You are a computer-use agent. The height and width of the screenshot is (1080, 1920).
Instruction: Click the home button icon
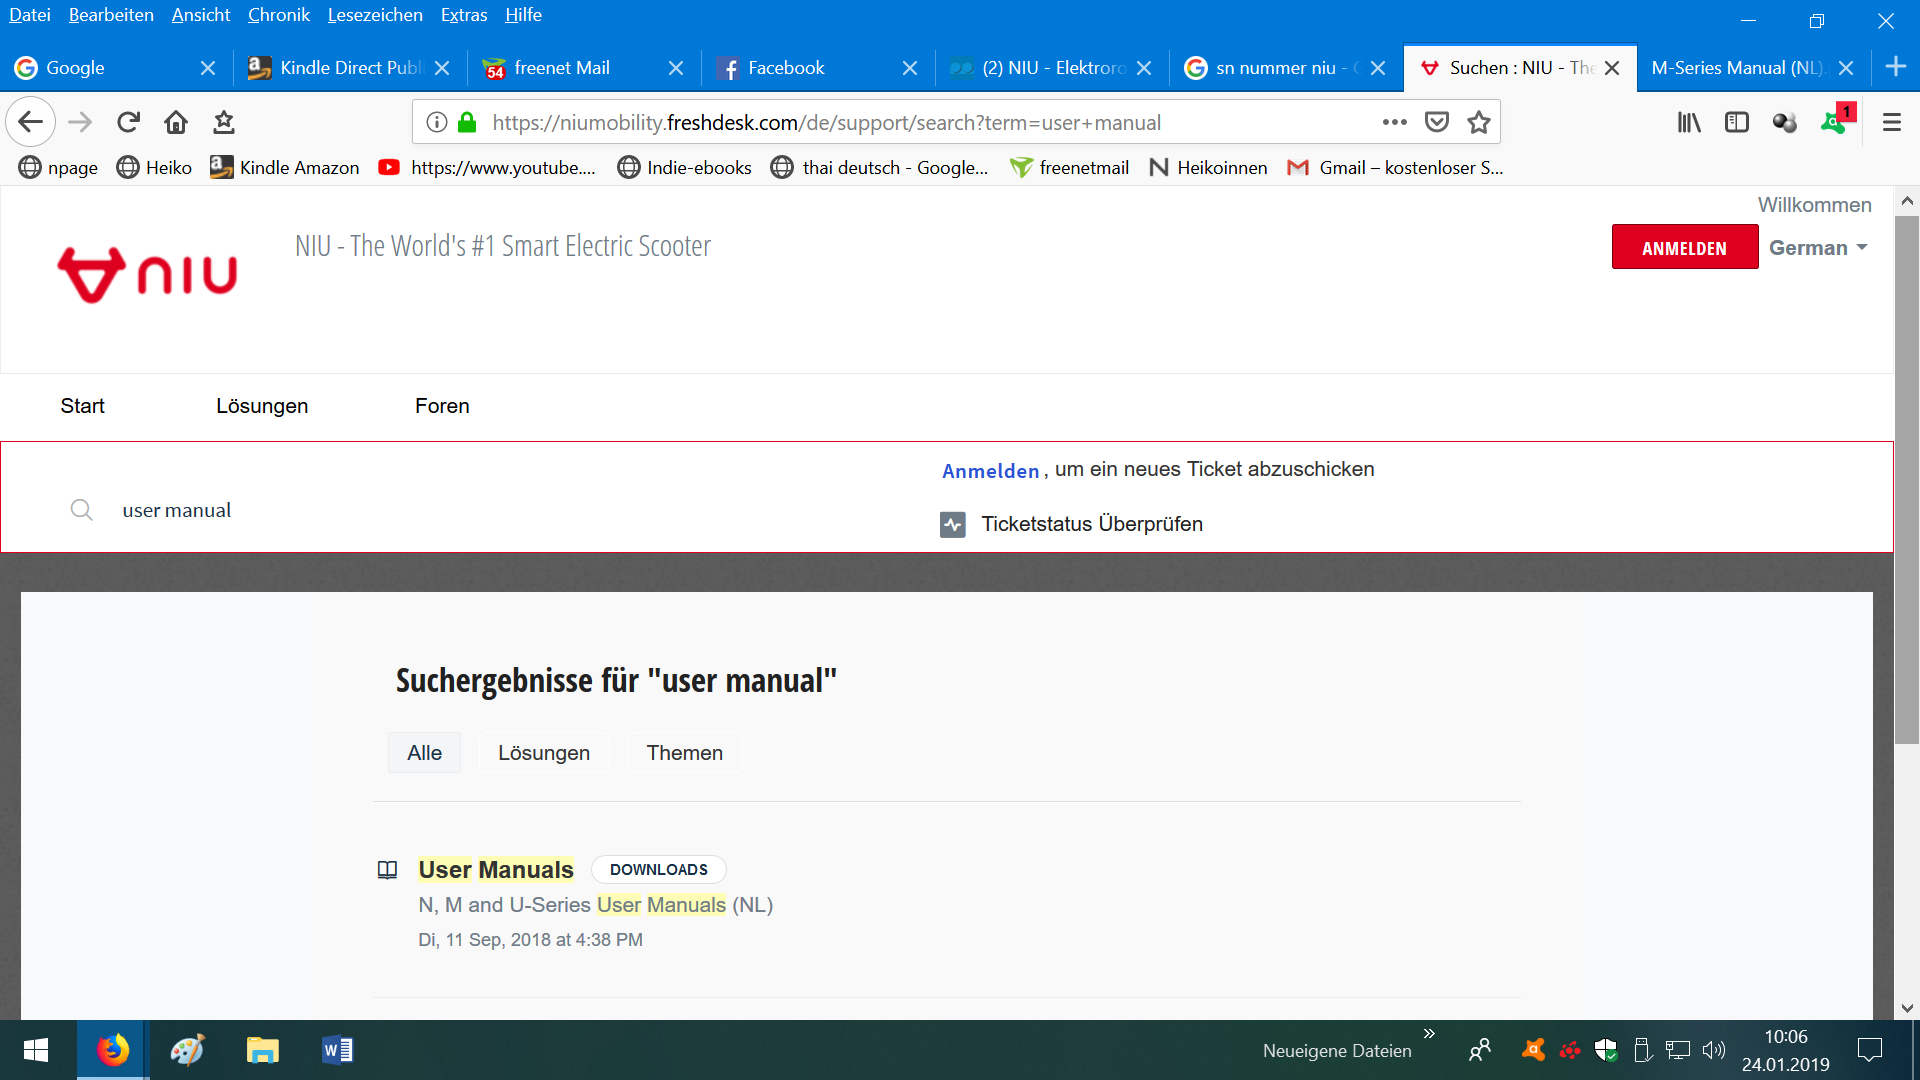[x=176, y=122]
